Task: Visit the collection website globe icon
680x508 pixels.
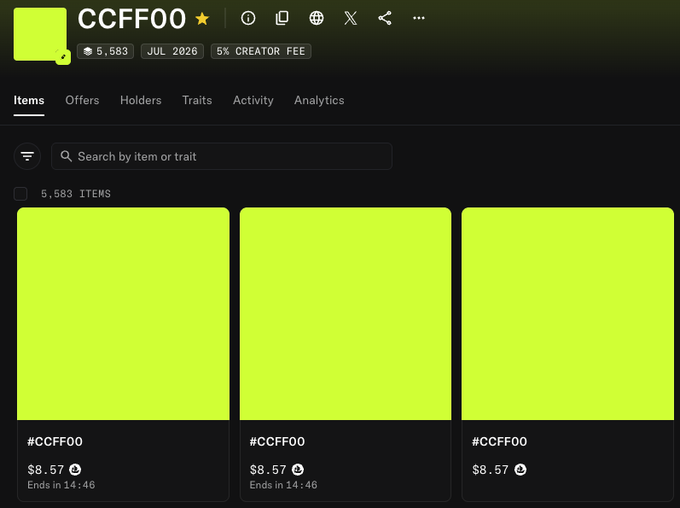Action: click(x=317, y=18)
